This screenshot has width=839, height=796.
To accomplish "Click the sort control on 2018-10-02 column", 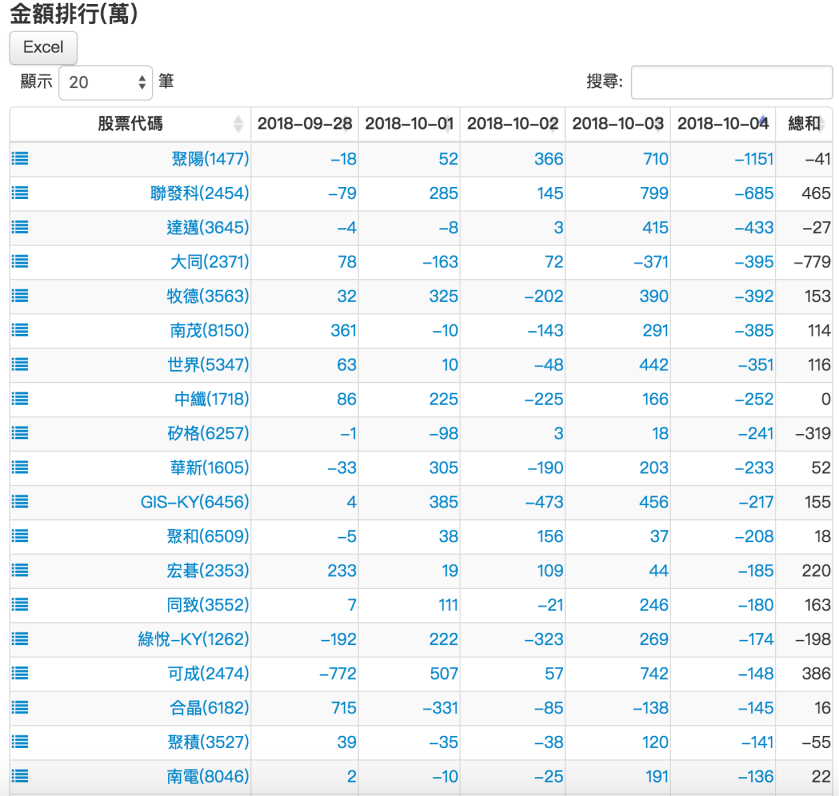I will (510, 124).
